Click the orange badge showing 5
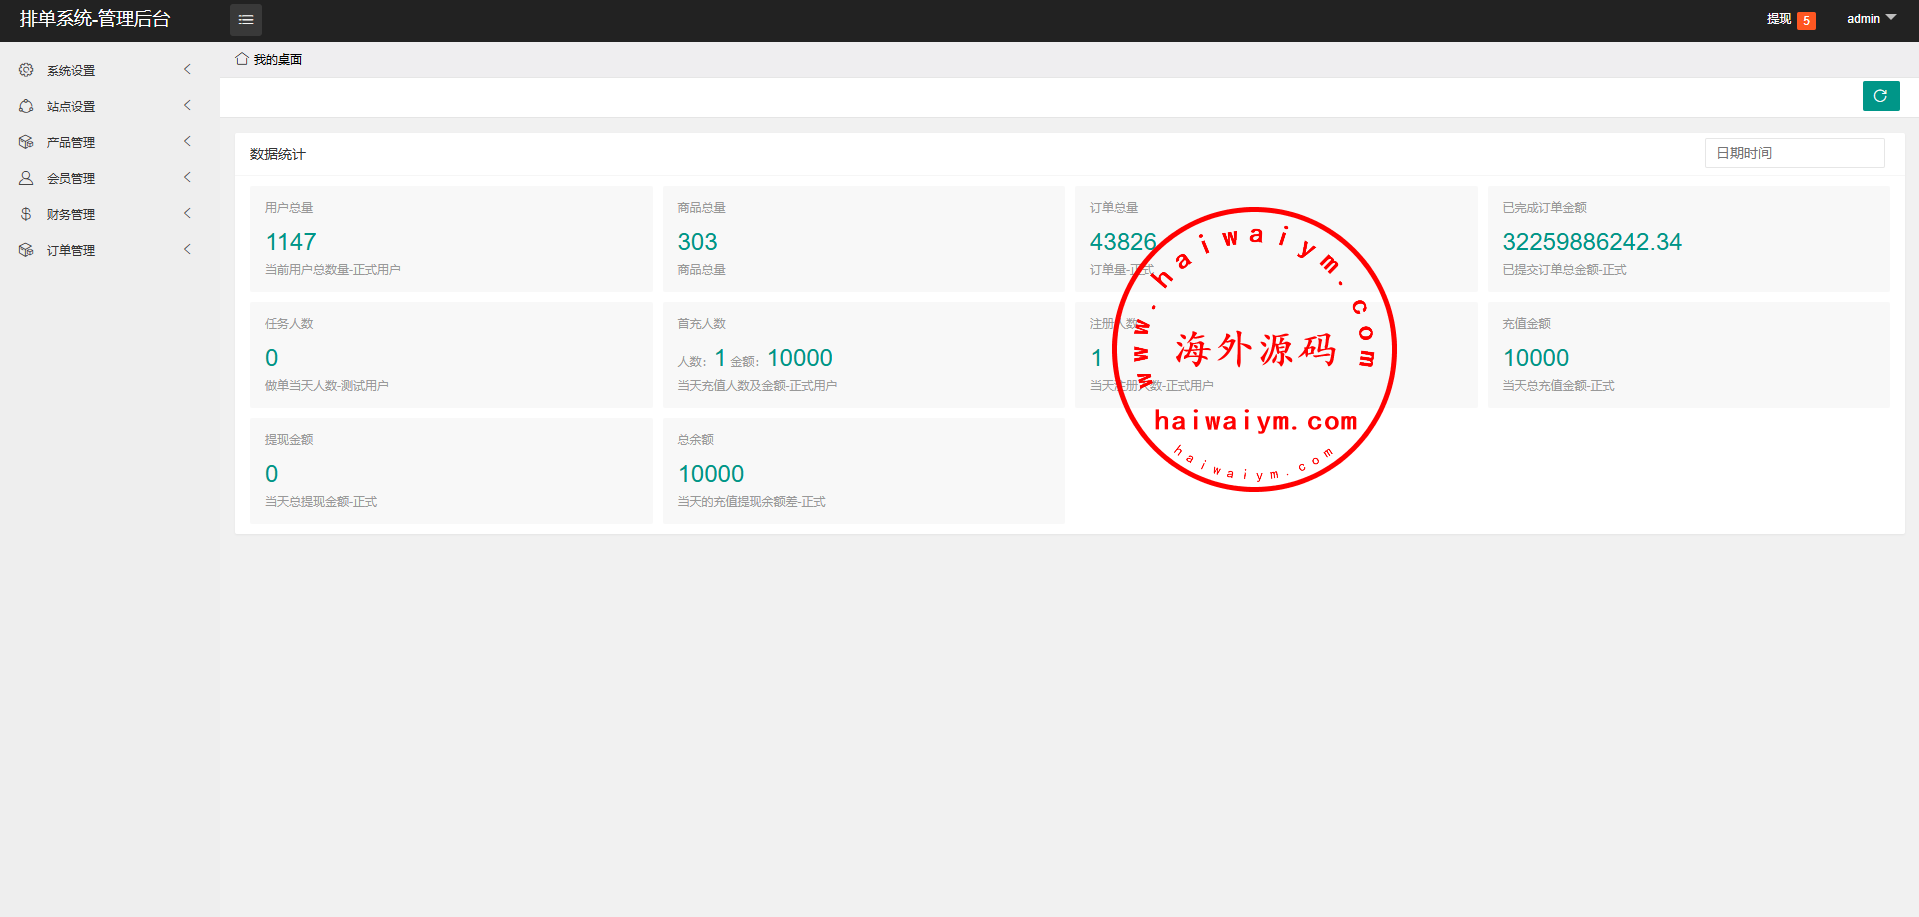 [1806, 21]
